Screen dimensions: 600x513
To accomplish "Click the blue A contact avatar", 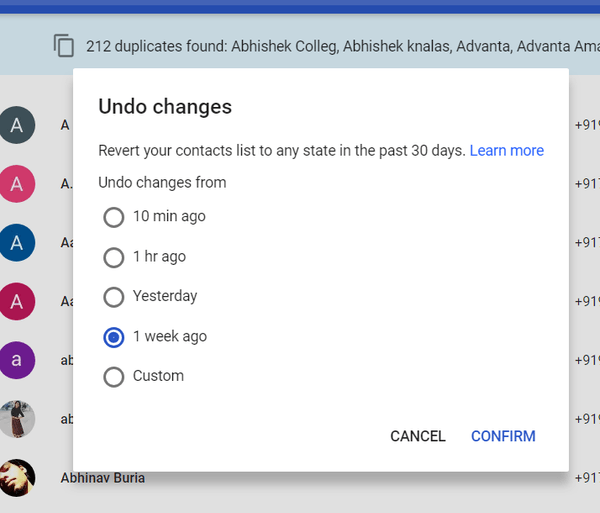I will coord(17,242).
